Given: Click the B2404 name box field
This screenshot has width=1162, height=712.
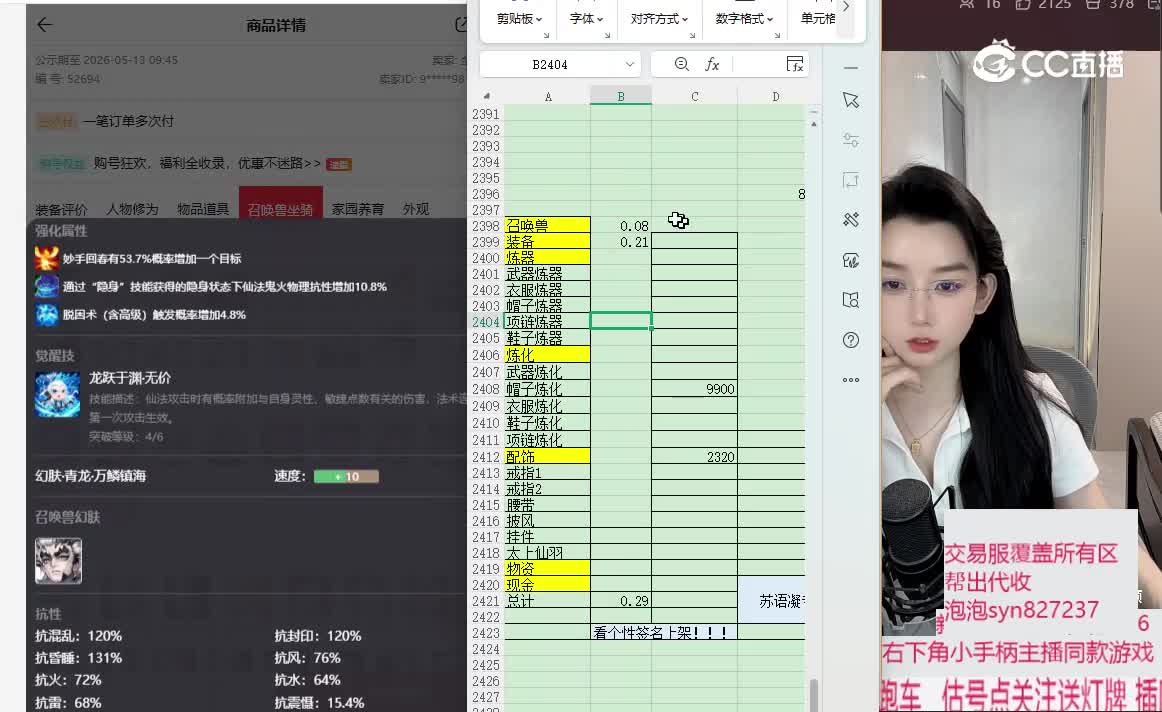Looking at the screenshot, I should pyautogui.click(x=550, y=64).
